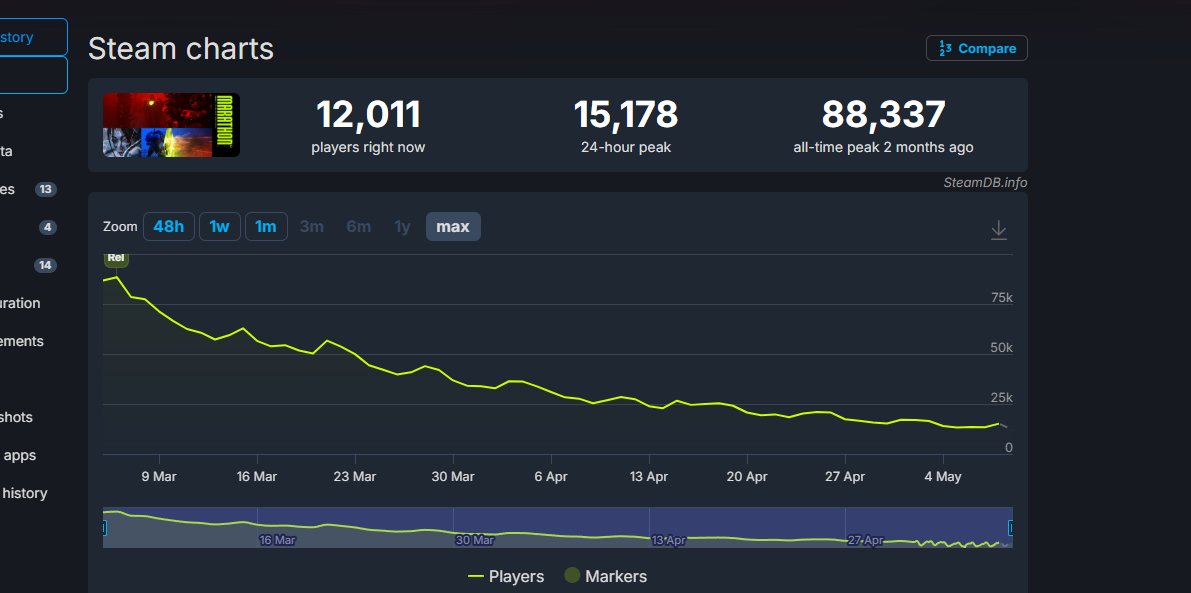Grab the navigator's left range handle
The height and width of the screenshot is (593, 1191).
[104, 528]
